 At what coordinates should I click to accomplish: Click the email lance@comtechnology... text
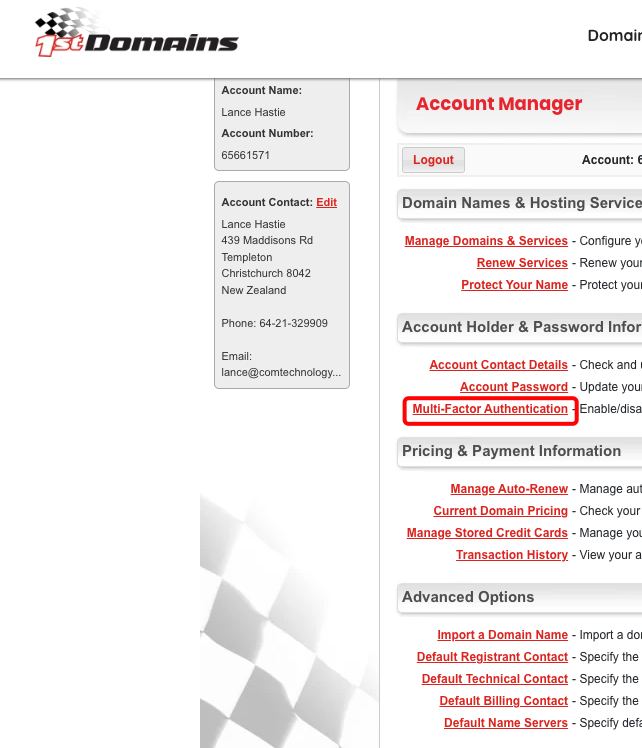[x=281, y=373]
